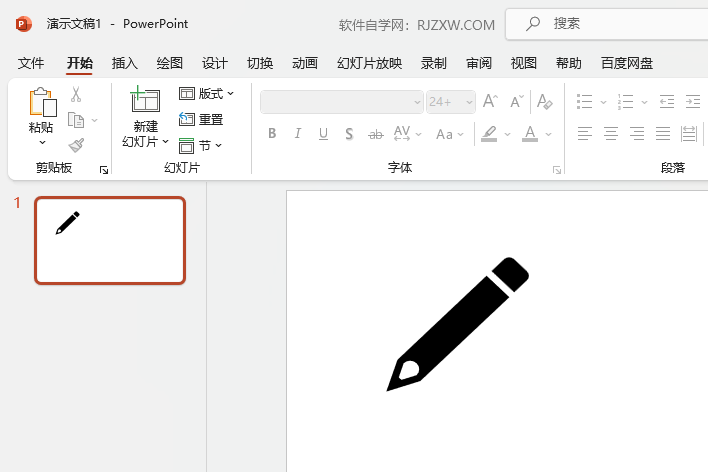The height and width of the screenshot is (472, 708).
Task: Align text left
Action: click(585, 134)
